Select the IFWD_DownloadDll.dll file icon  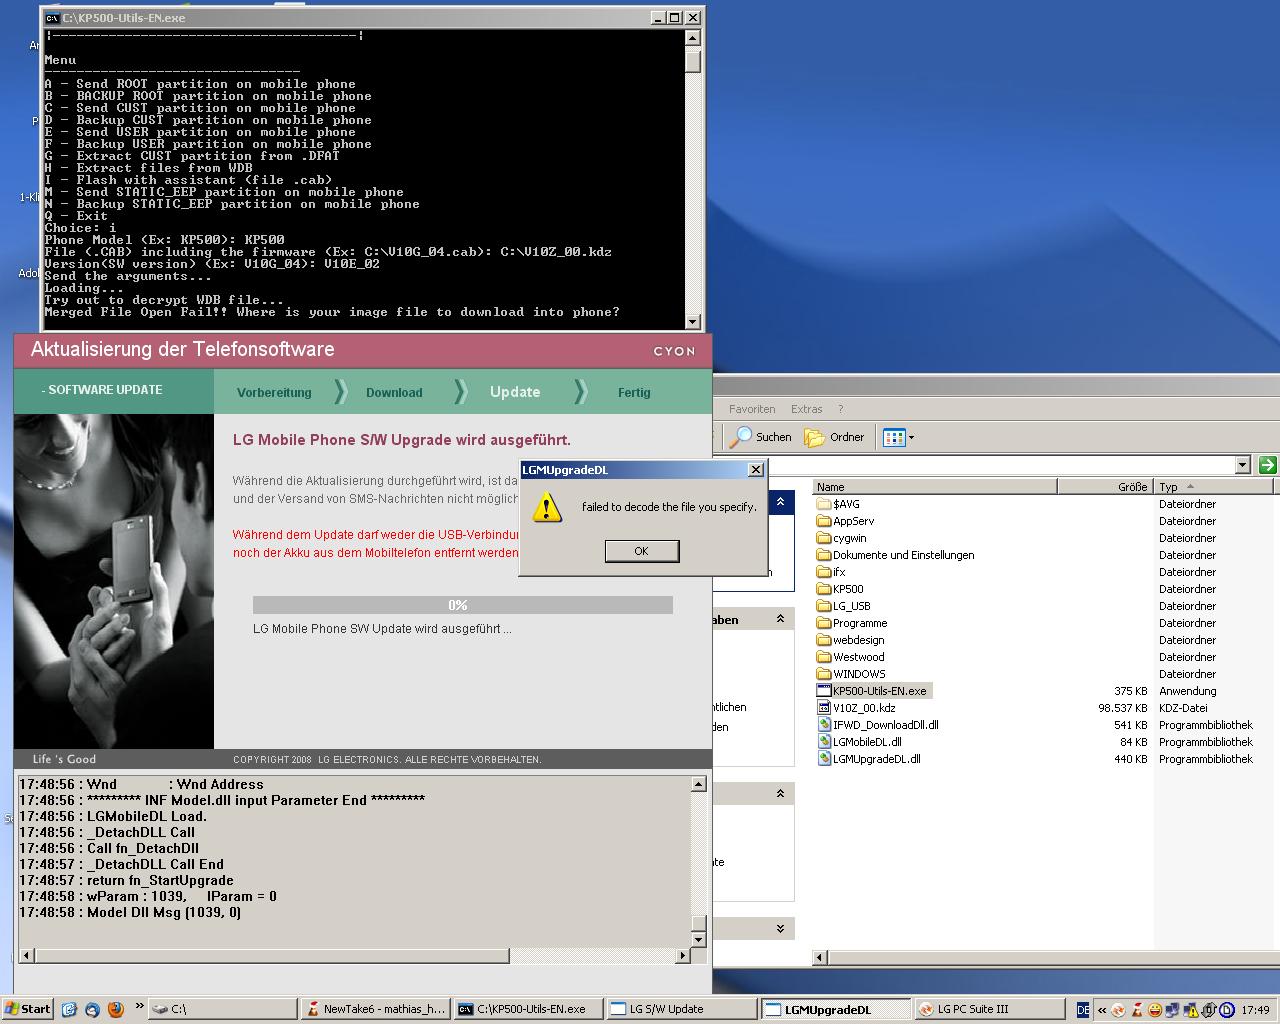[824, 725]
